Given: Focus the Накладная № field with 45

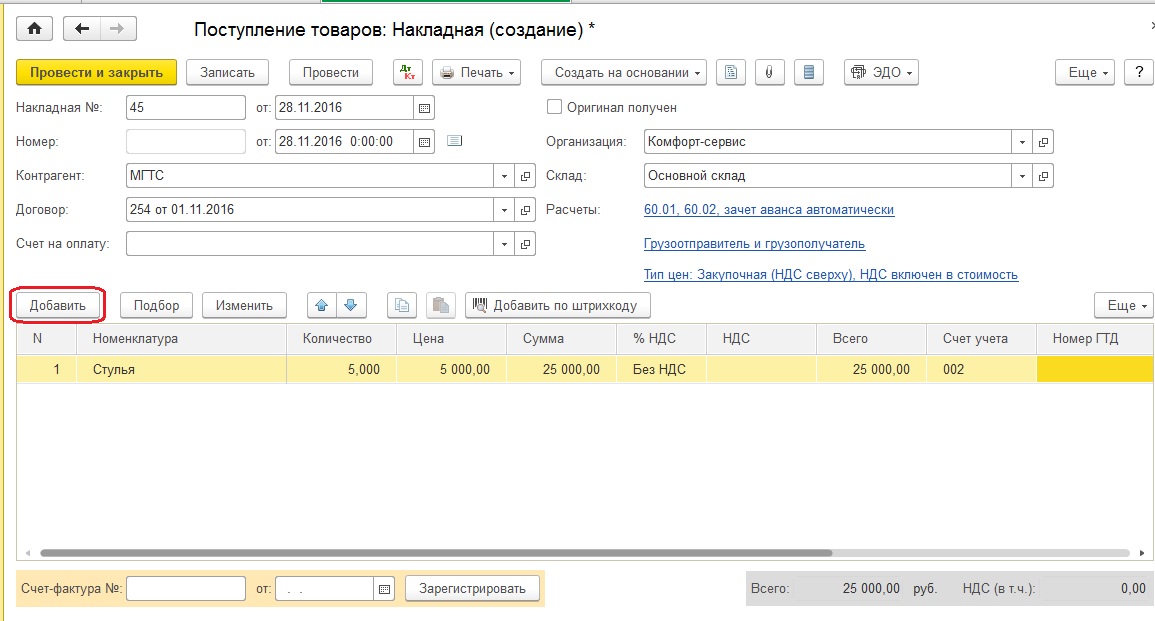Looking at the screenshot, I should click(186, 108).
